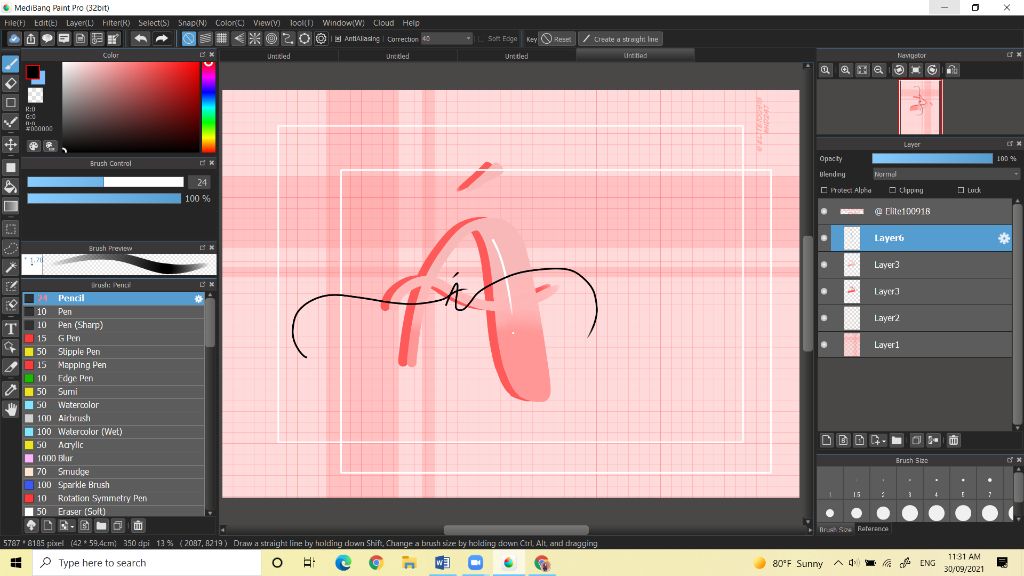
Task: Open the File menu
Action: pyautogui.click(x=14, y=23)
